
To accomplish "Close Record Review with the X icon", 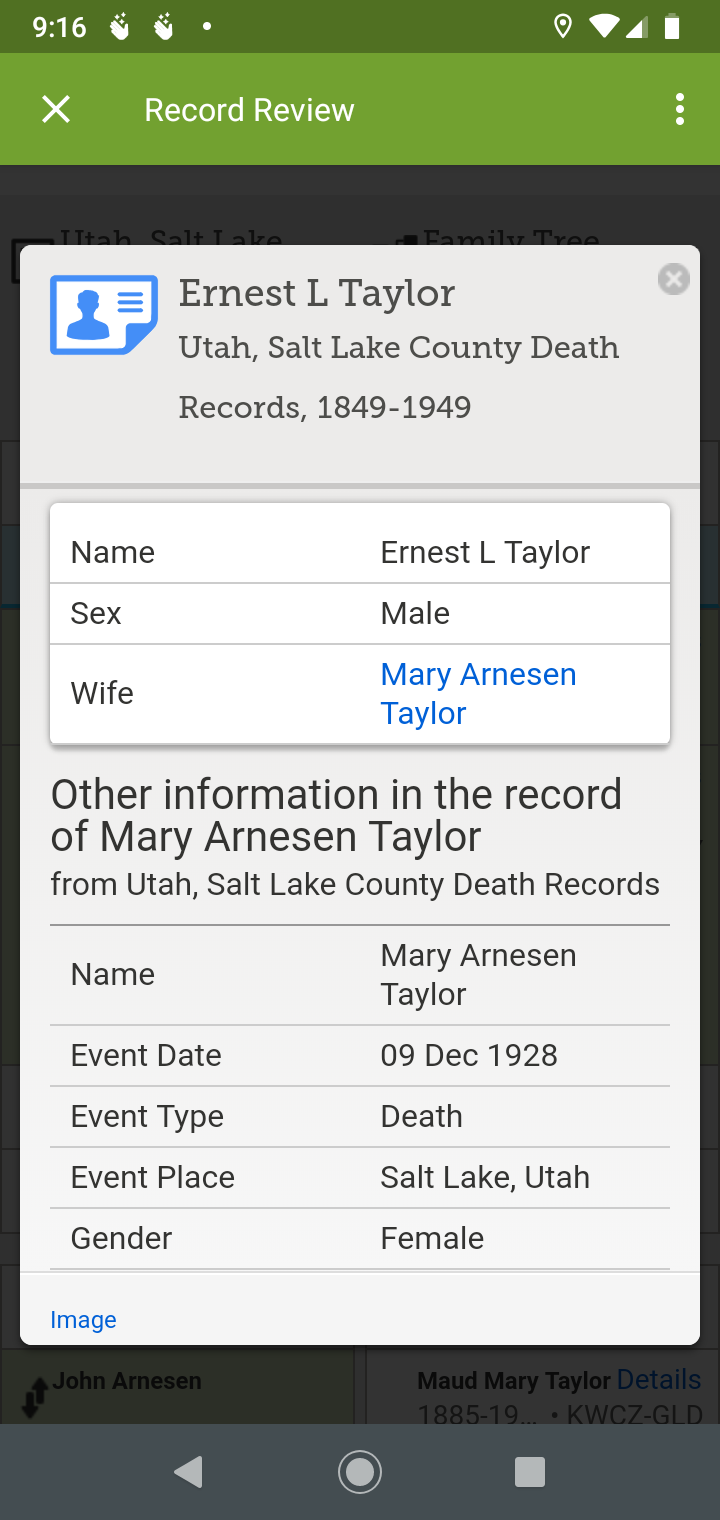I will pyautogui.click(x=56, y=109).
